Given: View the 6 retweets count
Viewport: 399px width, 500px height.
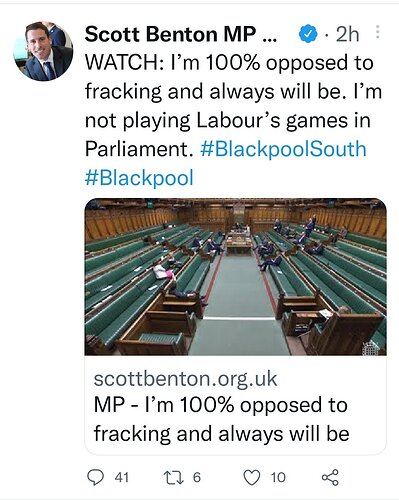Looking at the screenshot, I should 197,477.
